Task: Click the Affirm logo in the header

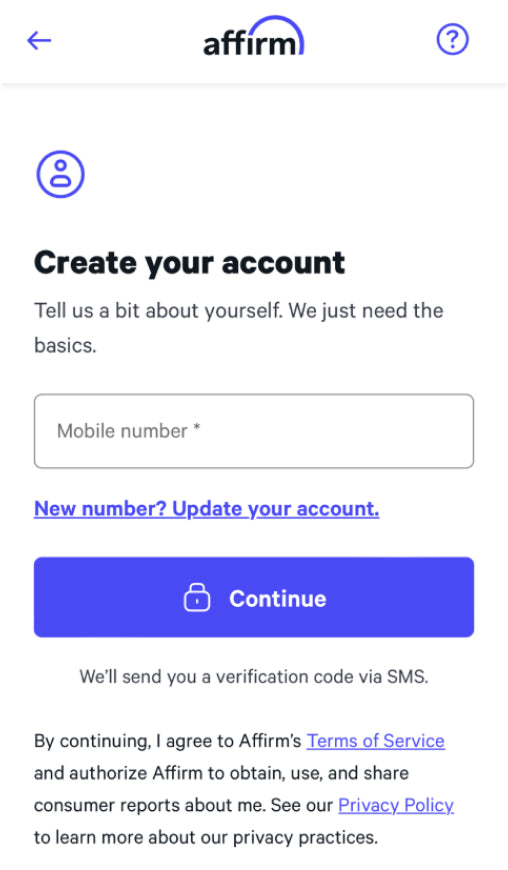Action: [253, 37]
